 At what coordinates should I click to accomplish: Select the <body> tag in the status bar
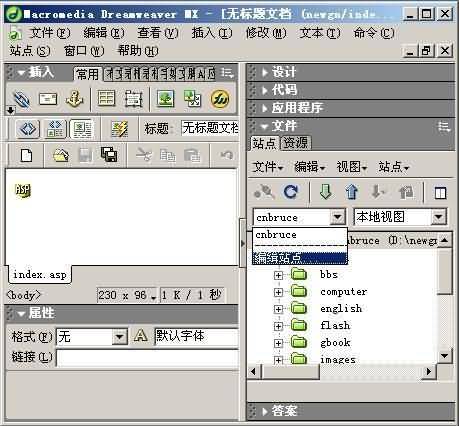click(x=24, y=295)
